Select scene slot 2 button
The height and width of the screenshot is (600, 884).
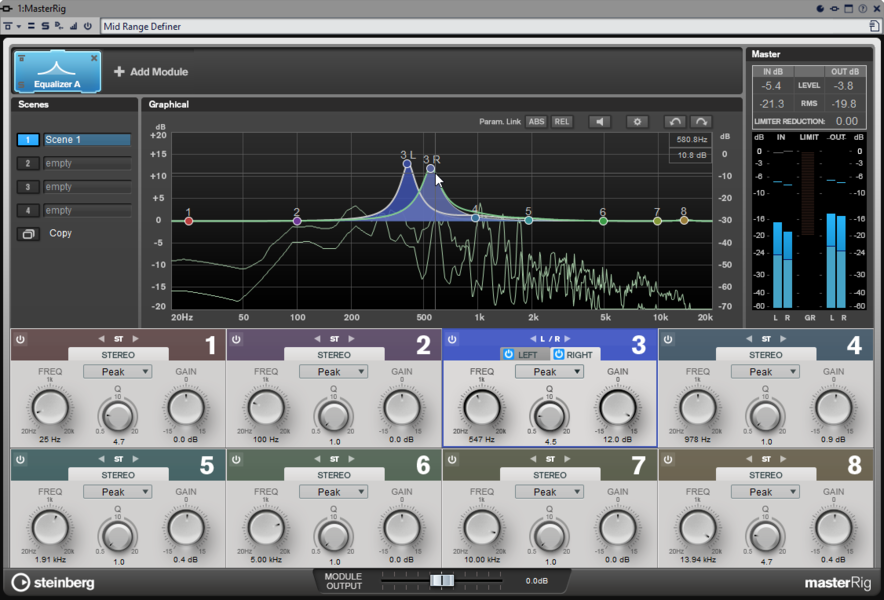click(28, 164)
